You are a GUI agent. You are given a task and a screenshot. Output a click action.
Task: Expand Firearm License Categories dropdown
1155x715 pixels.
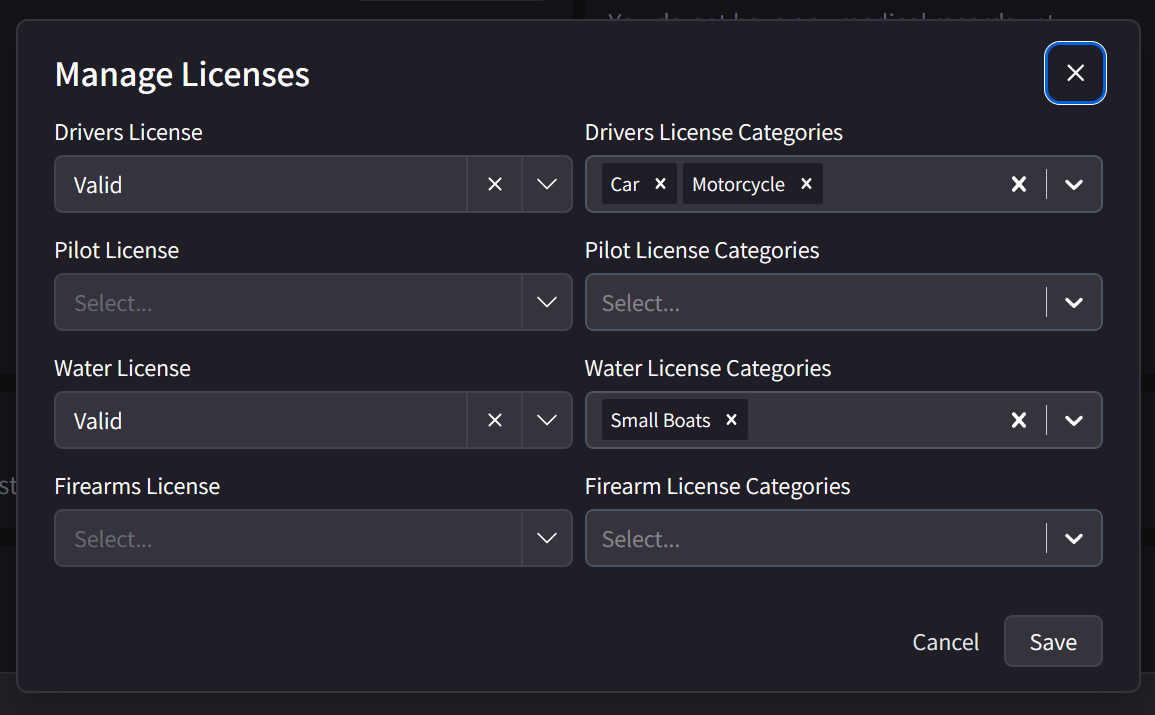pos(1074,538)
